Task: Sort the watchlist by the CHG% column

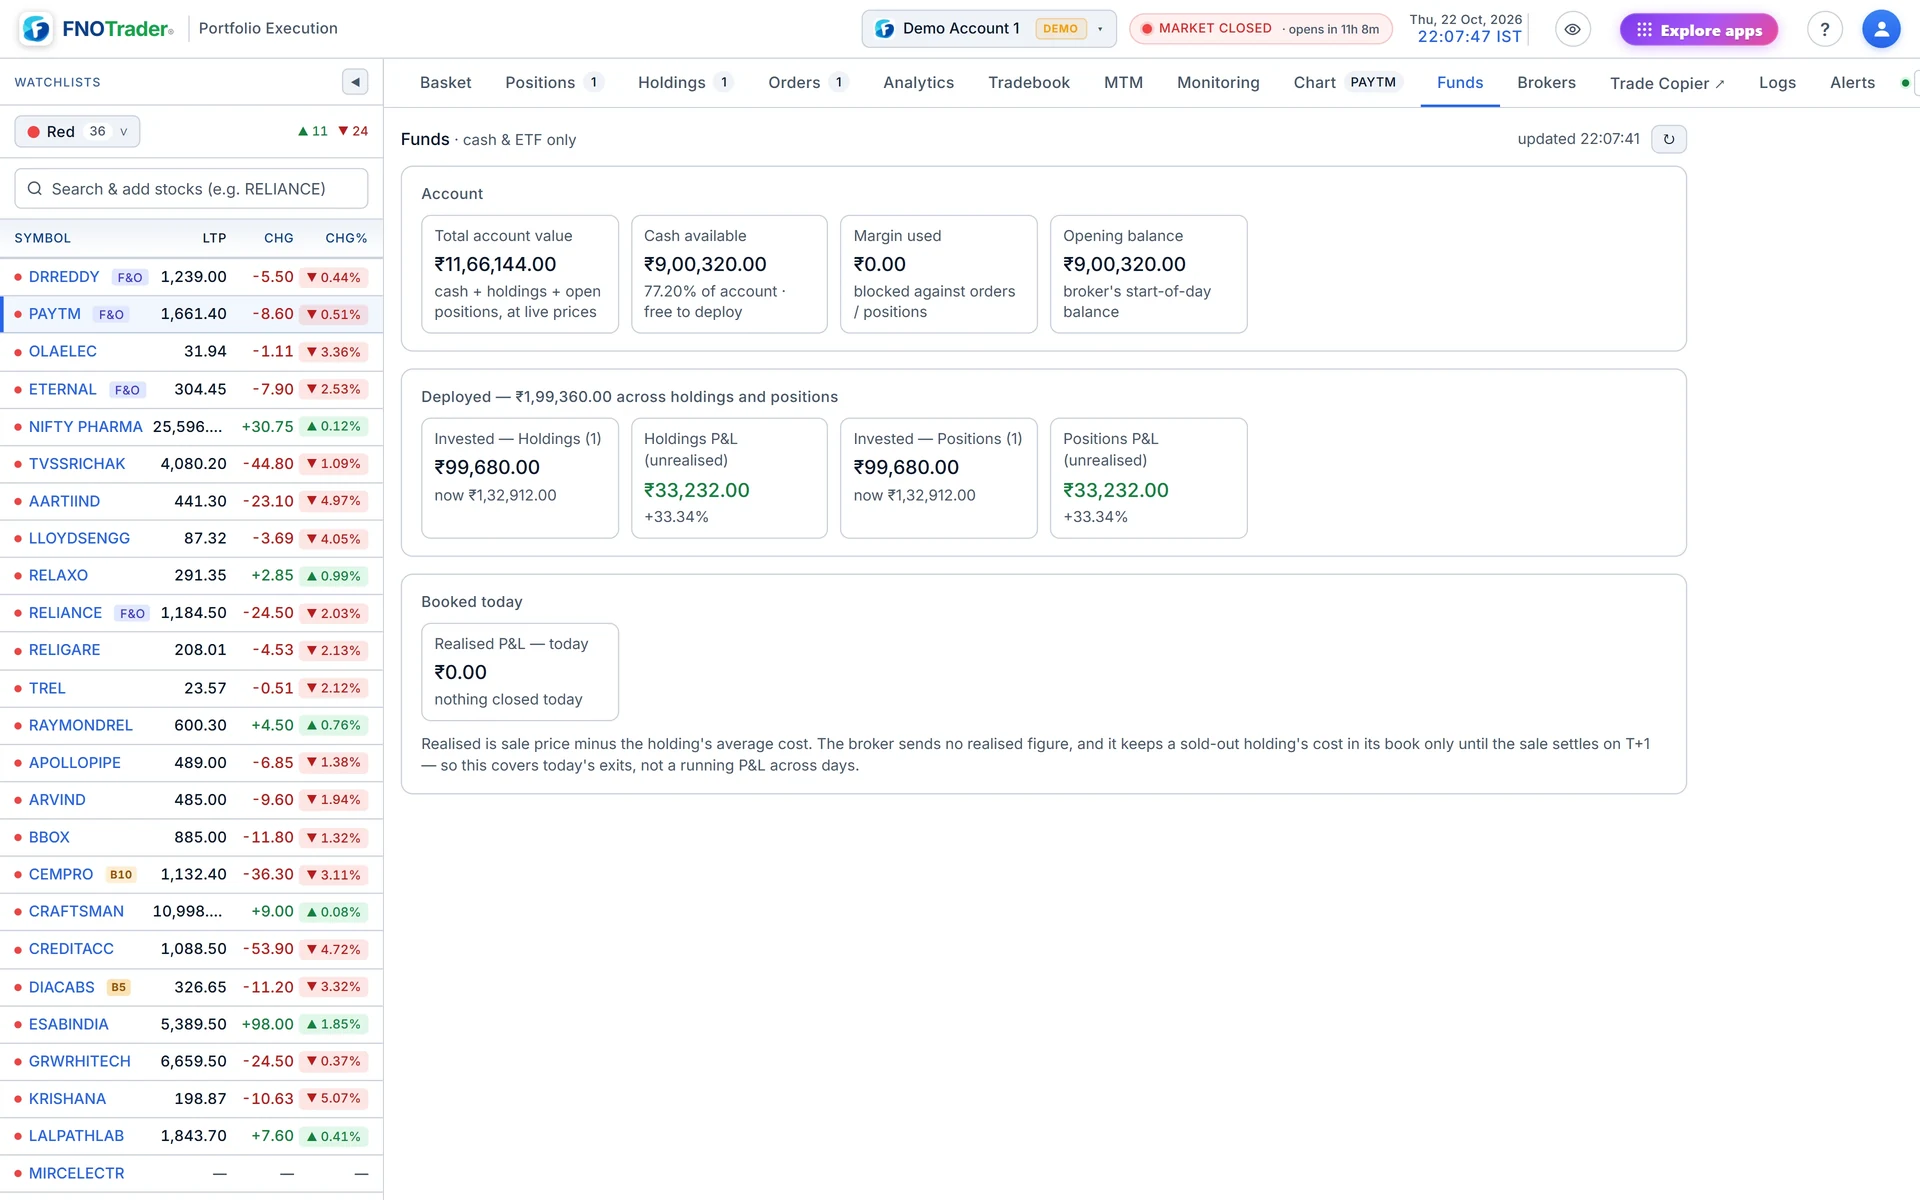Action: click(346, 238)
